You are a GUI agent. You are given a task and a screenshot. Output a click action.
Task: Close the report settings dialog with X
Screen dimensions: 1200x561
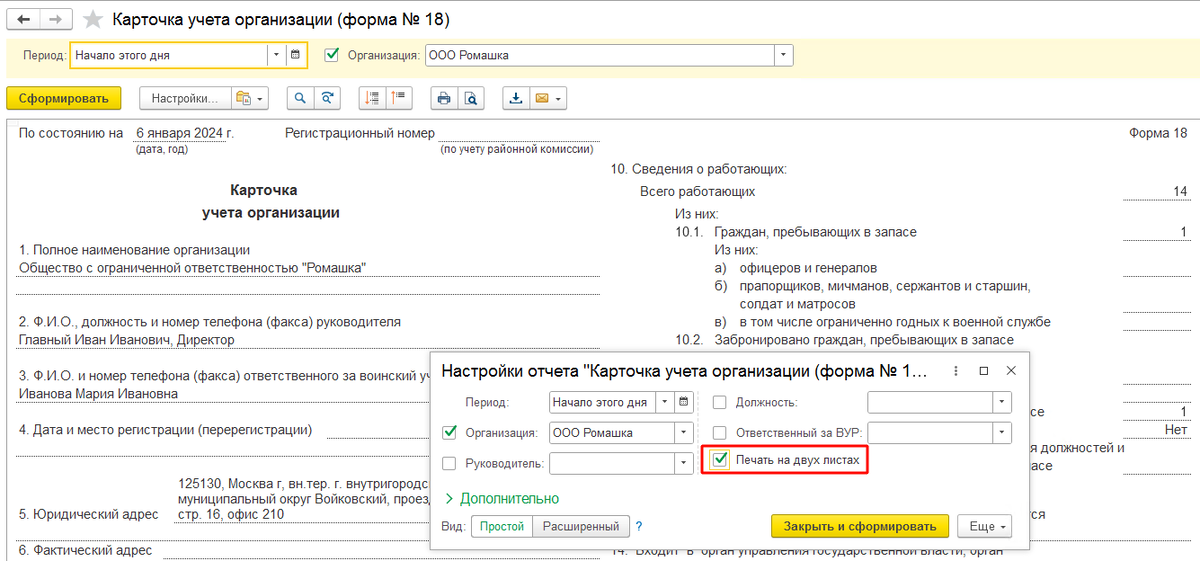click(x=1011, y=370)
